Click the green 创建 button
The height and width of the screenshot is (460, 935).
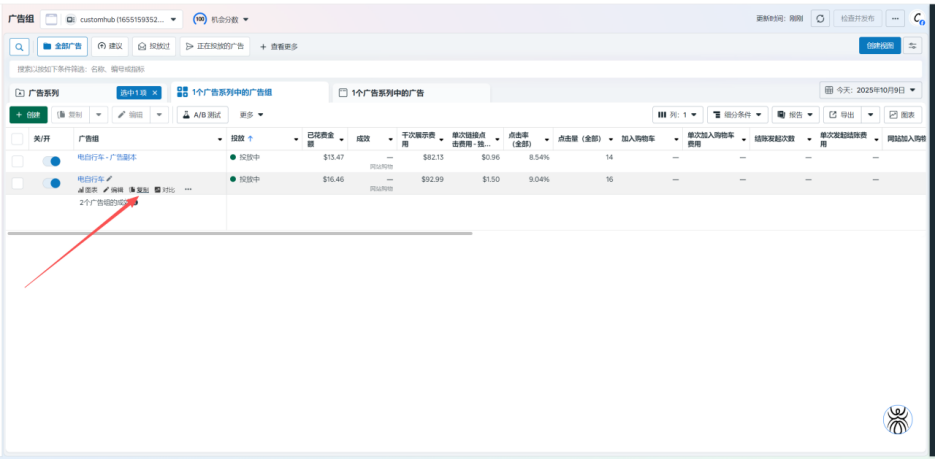pos(28,115)
